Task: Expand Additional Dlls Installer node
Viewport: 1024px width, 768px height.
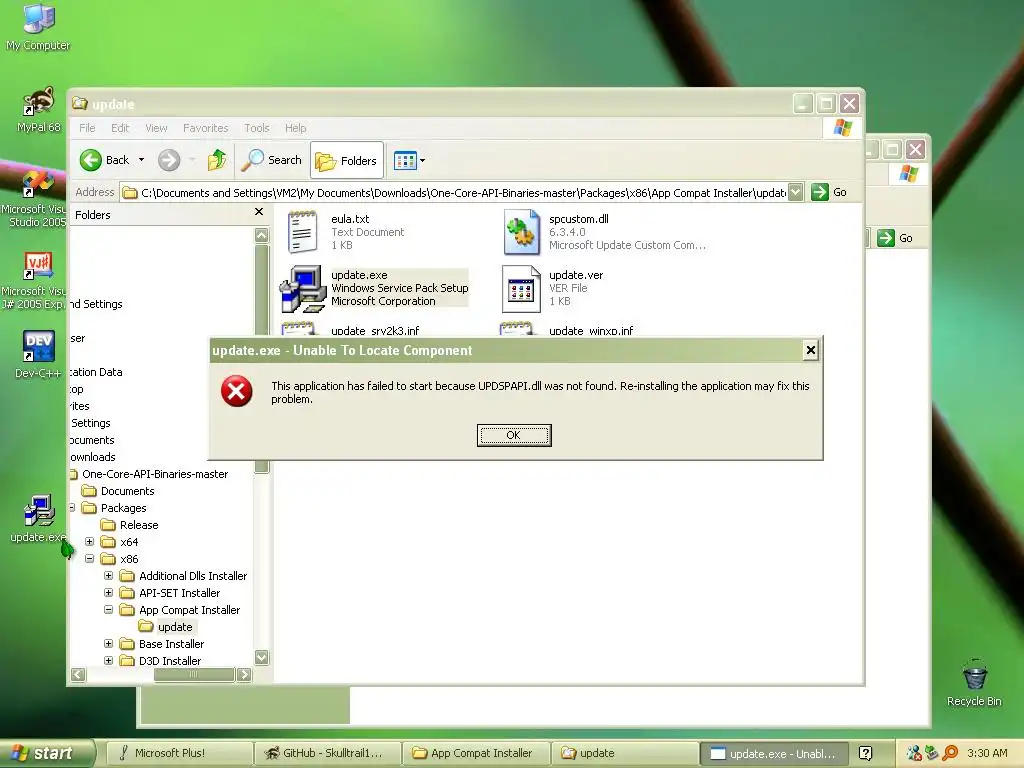Action: coord(108,576)
